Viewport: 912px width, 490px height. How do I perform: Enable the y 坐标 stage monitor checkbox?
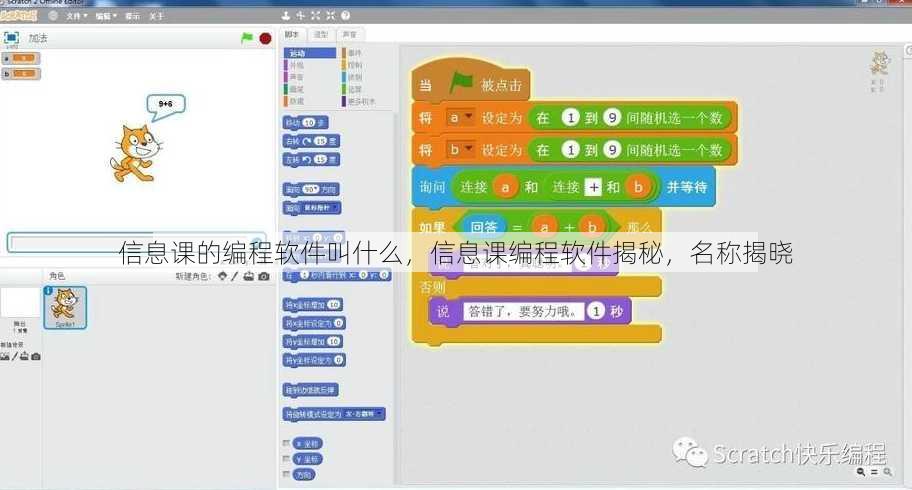286,459
